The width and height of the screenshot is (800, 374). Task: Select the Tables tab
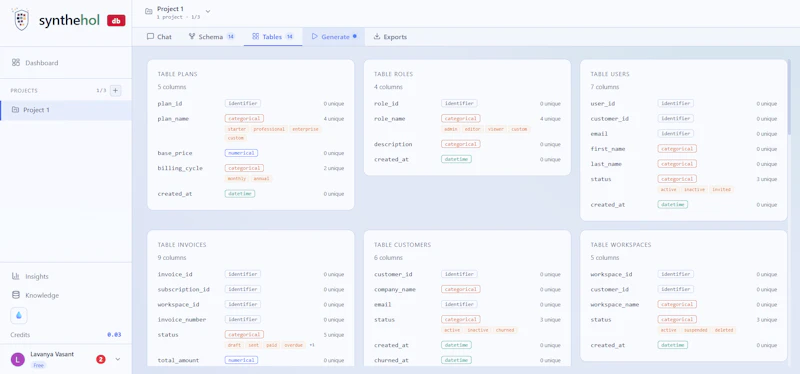click(273, 37)
